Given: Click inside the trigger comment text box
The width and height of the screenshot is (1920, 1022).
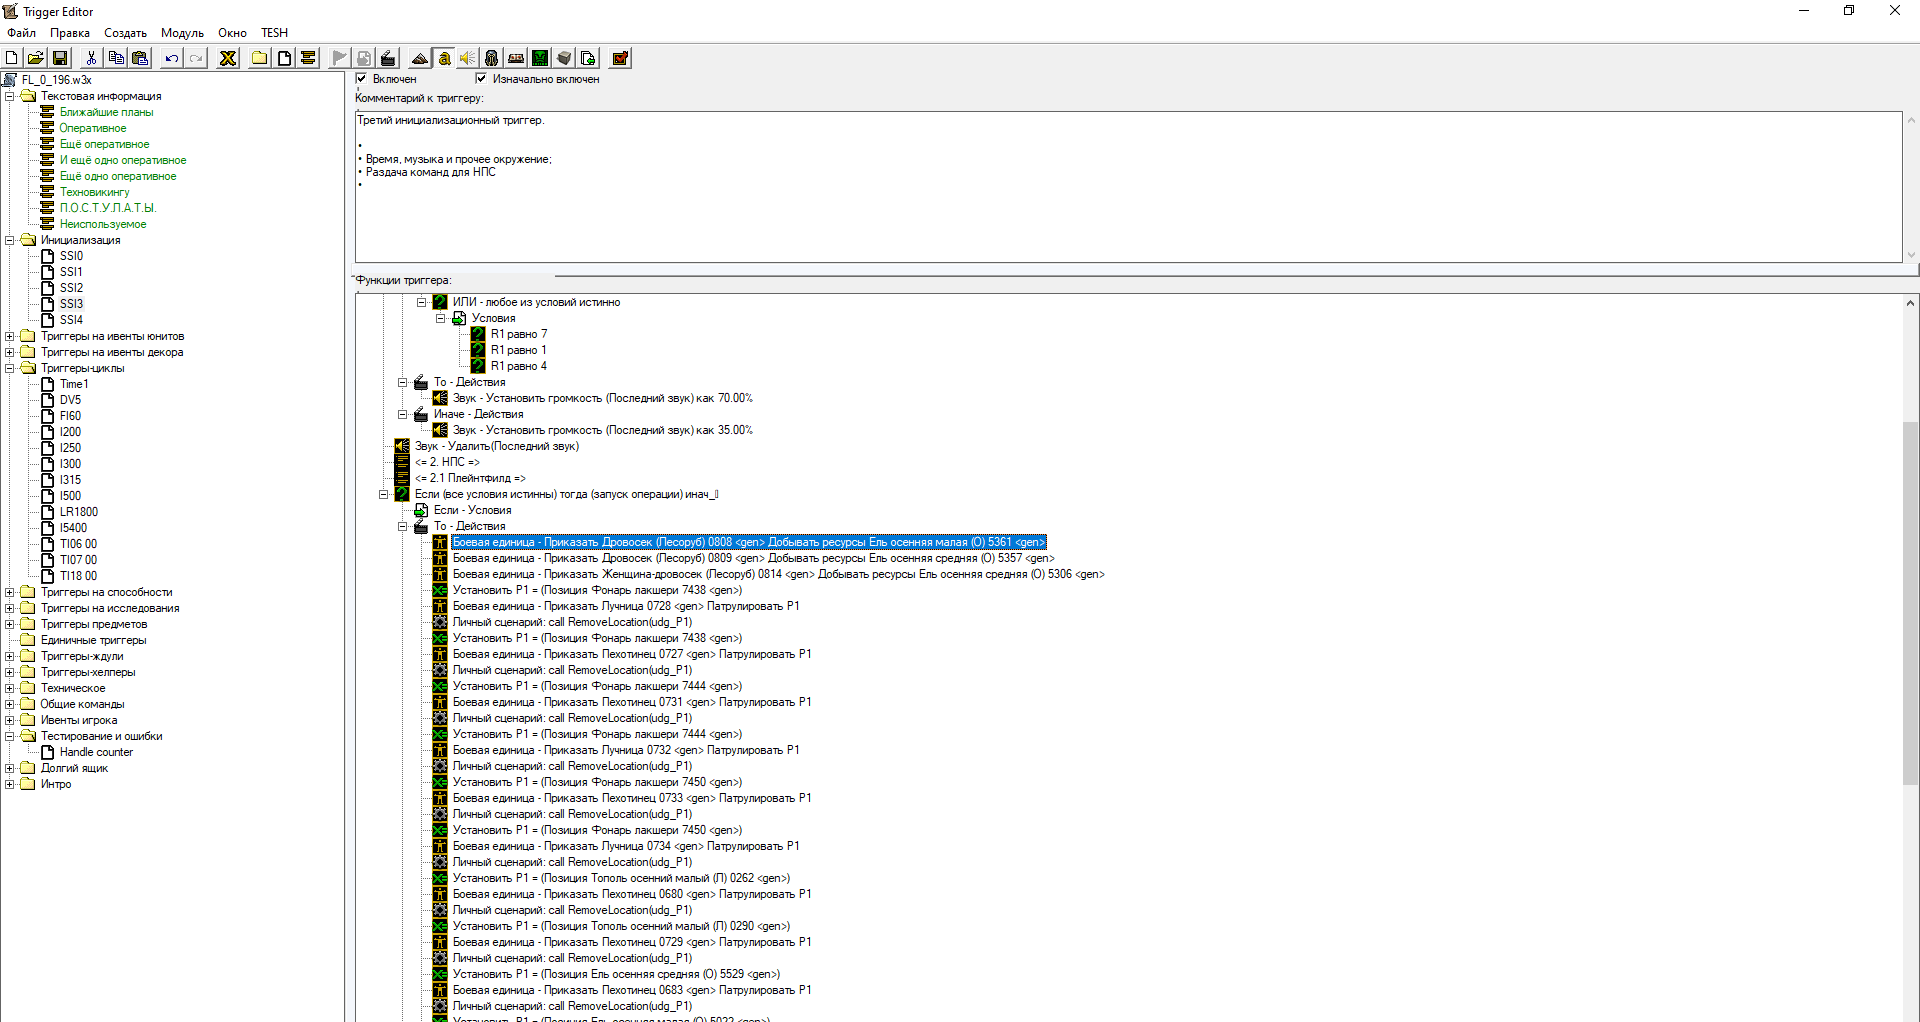Looking at the screenshot, I should pos(1128,187).
